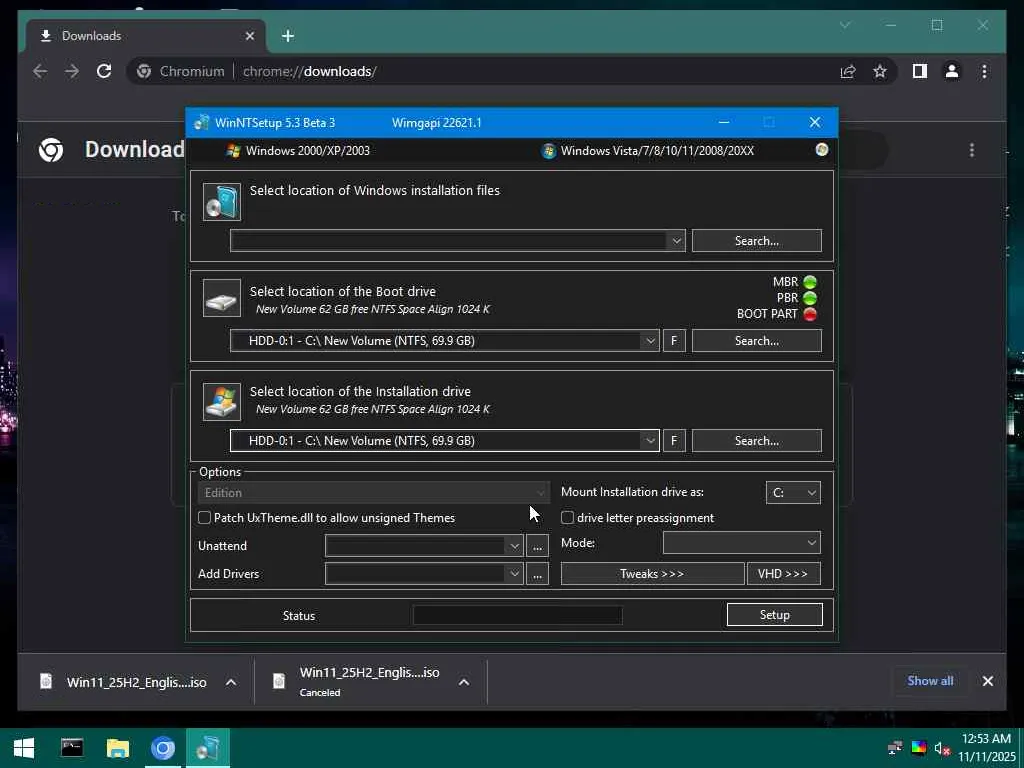Open Tweaks >>> panel

pyautogui.click(x=652, y=573)
